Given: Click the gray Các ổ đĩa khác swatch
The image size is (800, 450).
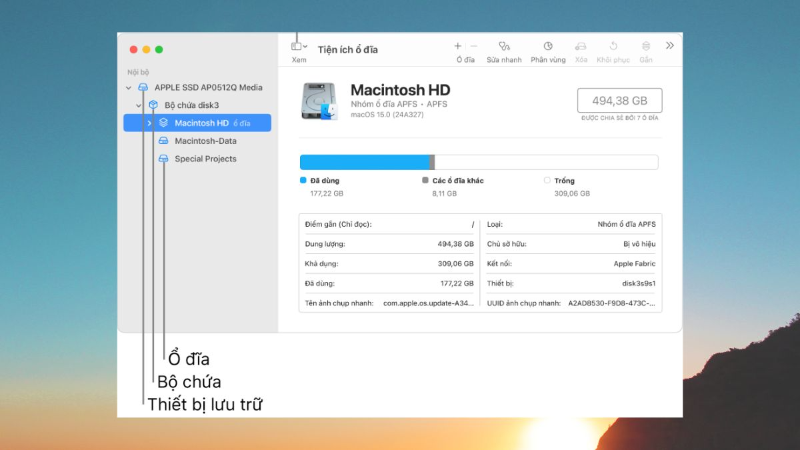Looking at the screenshot, I should (x=425, y=180).
